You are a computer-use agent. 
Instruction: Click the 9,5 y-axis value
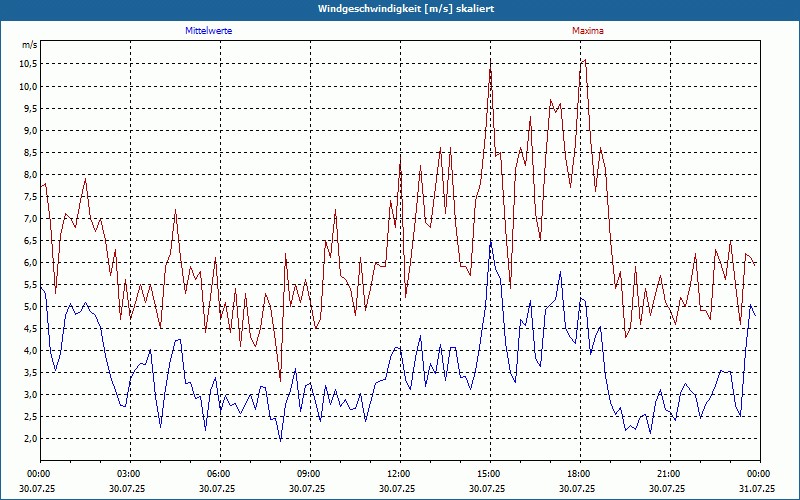(x=30, y=108)
